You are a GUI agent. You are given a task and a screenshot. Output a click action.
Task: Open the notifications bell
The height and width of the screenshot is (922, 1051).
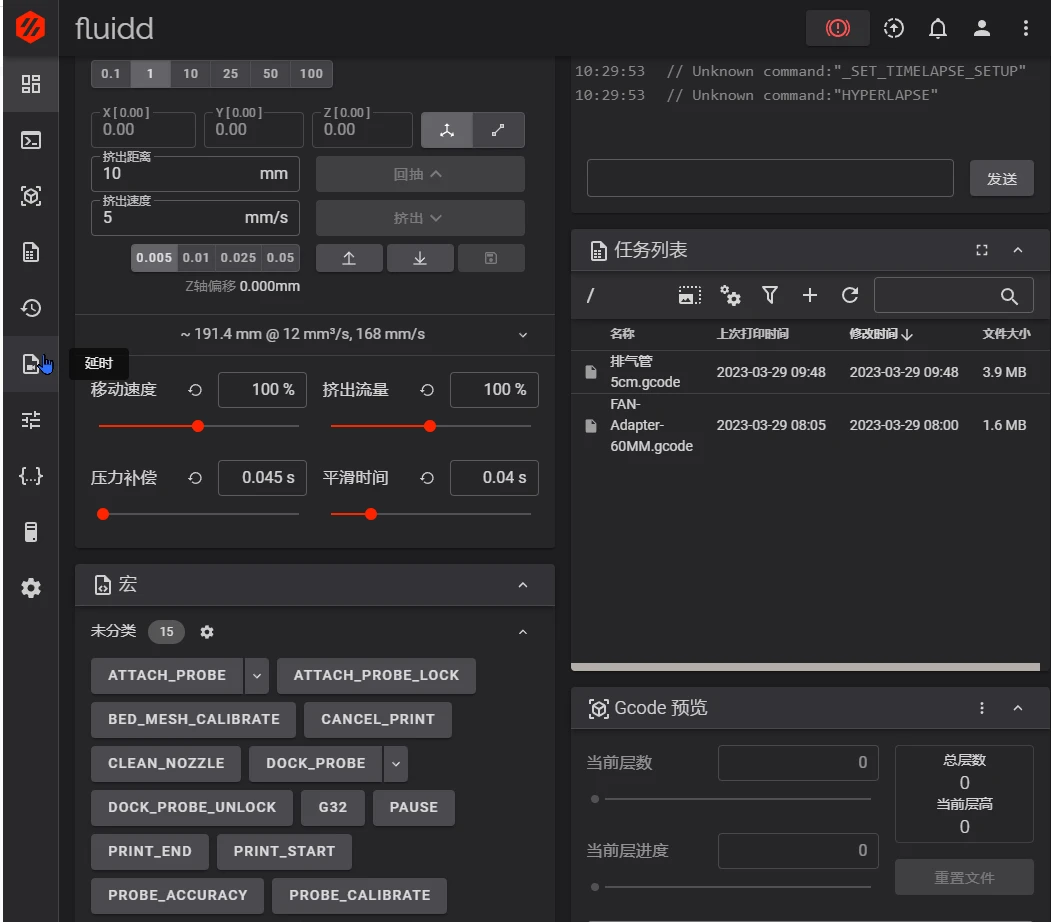[938, 28]
